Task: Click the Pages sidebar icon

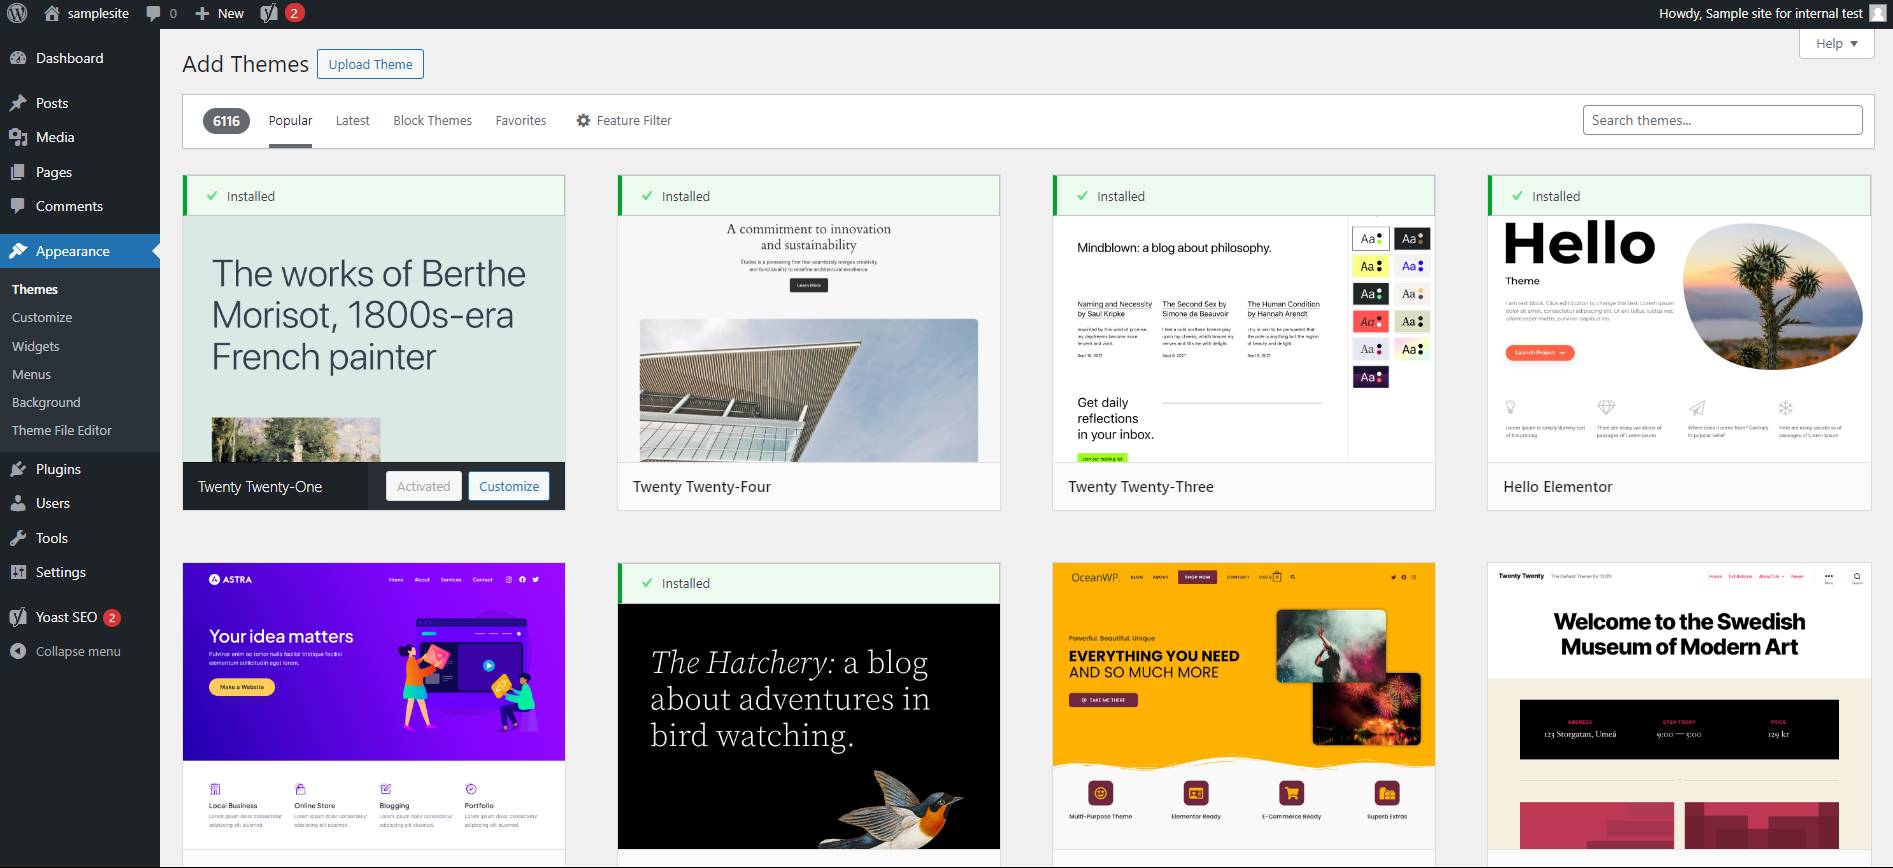Action: pos(18,172)
